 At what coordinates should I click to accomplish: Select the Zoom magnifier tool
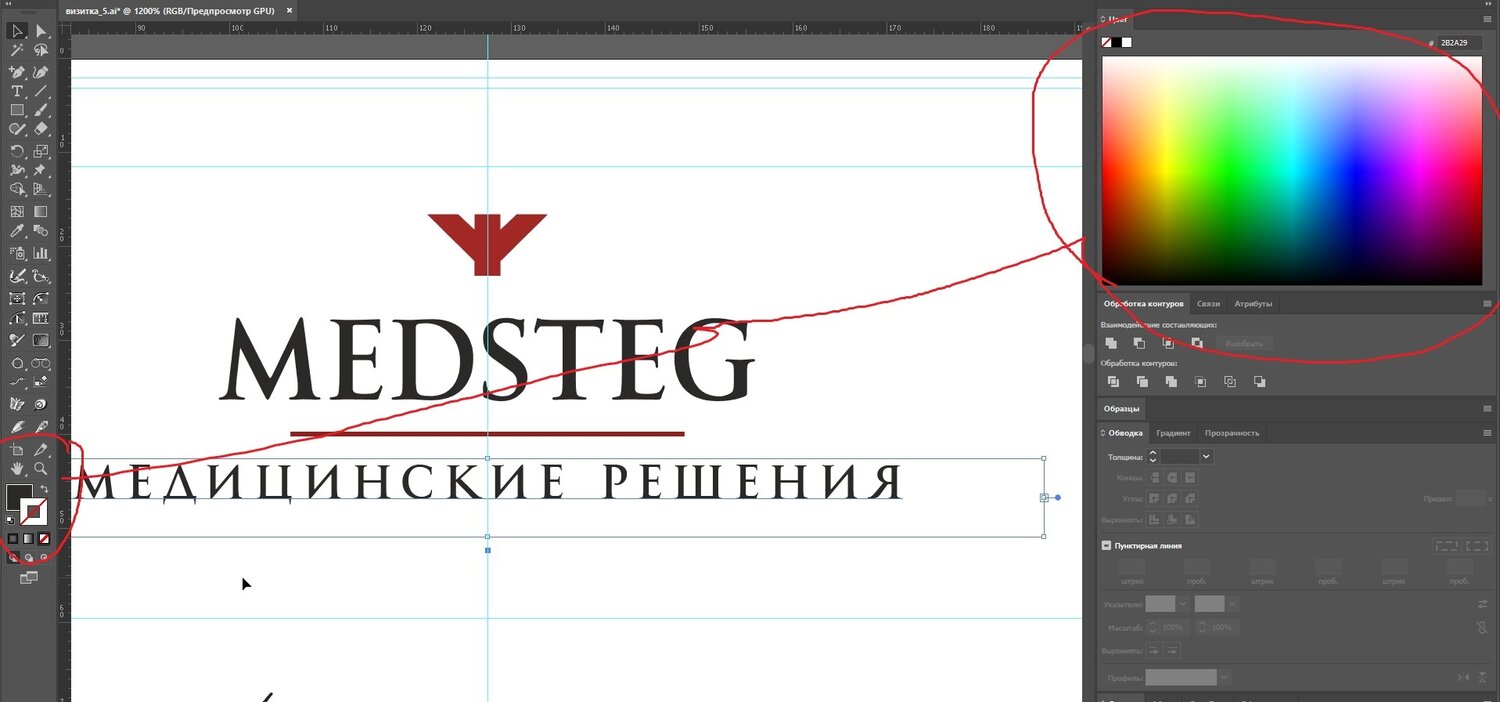41,468
